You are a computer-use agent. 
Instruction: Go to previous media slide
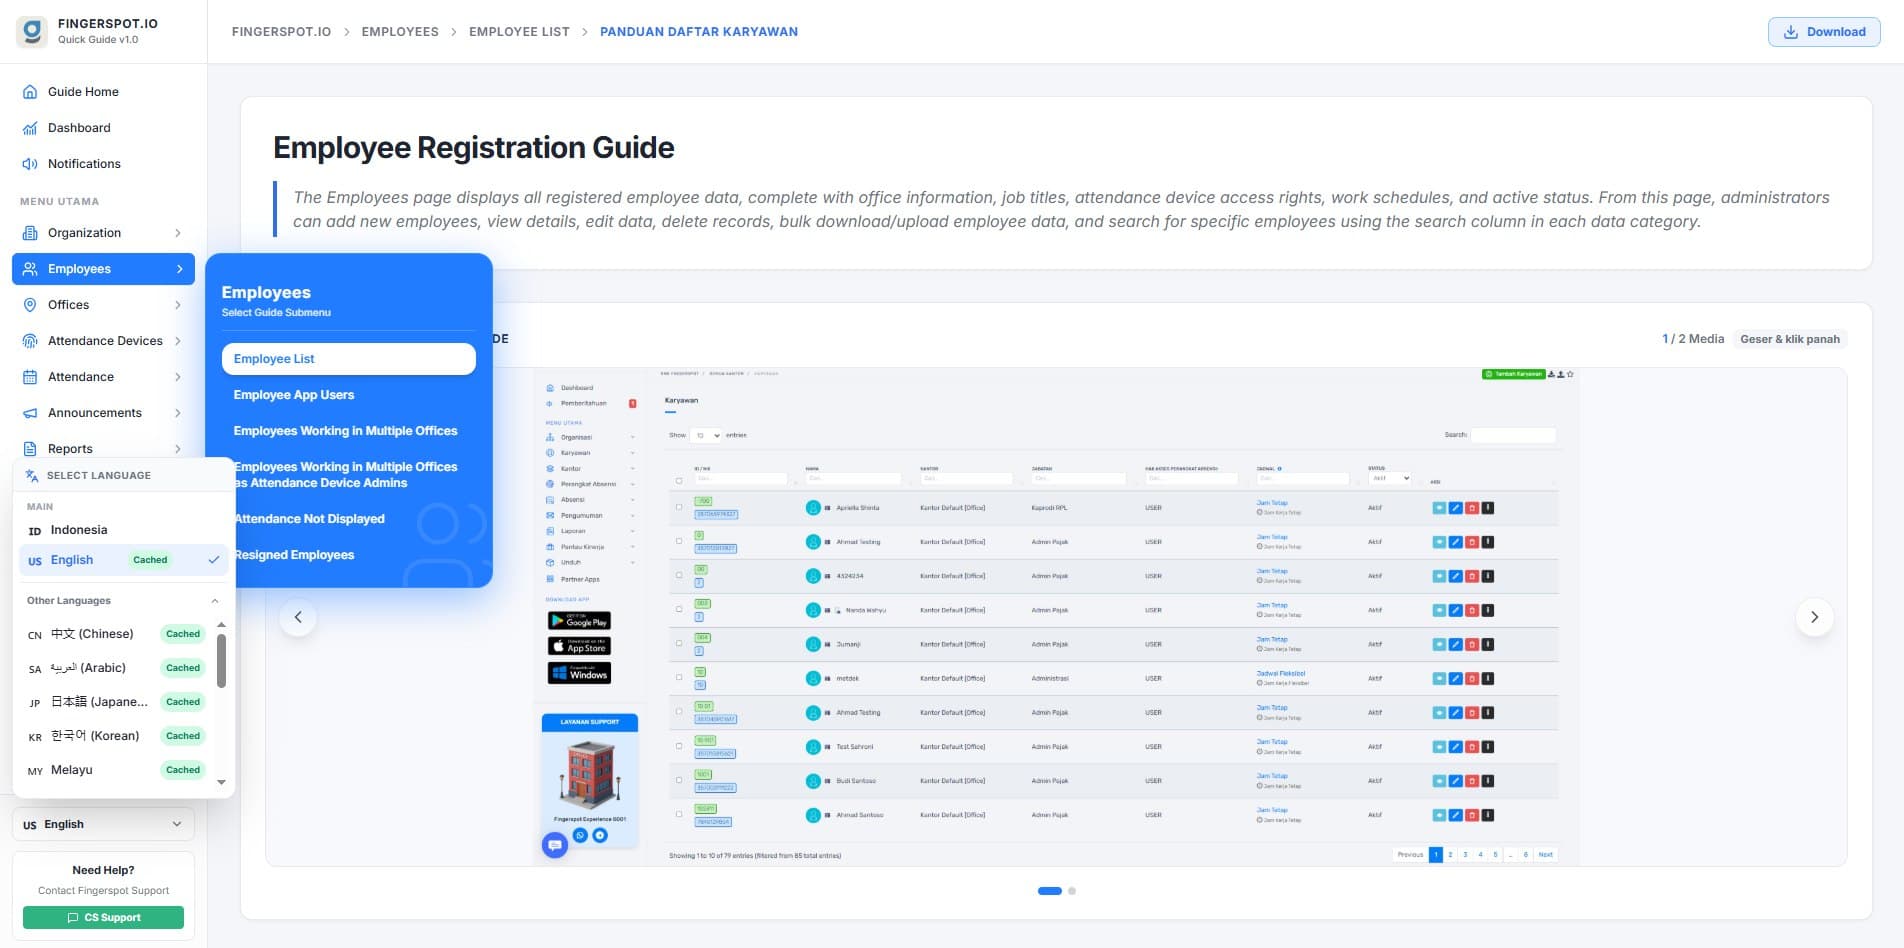click(x=298, y=617)
